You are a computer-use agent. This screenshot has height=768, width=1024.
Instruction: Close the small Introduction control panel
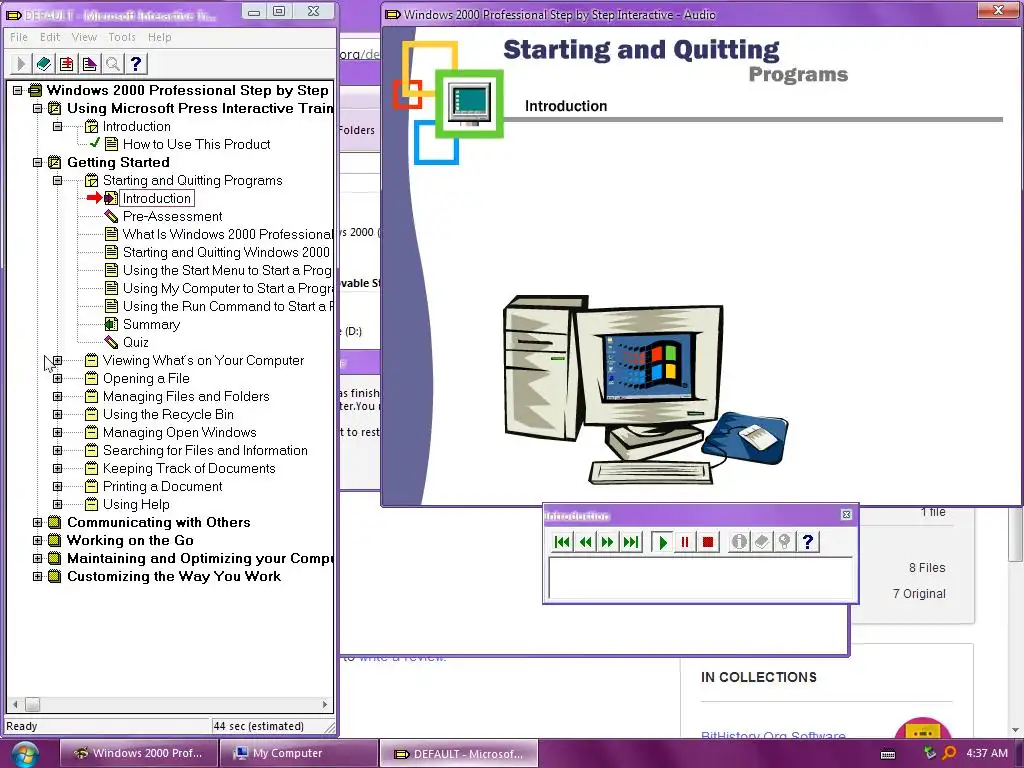846,515
